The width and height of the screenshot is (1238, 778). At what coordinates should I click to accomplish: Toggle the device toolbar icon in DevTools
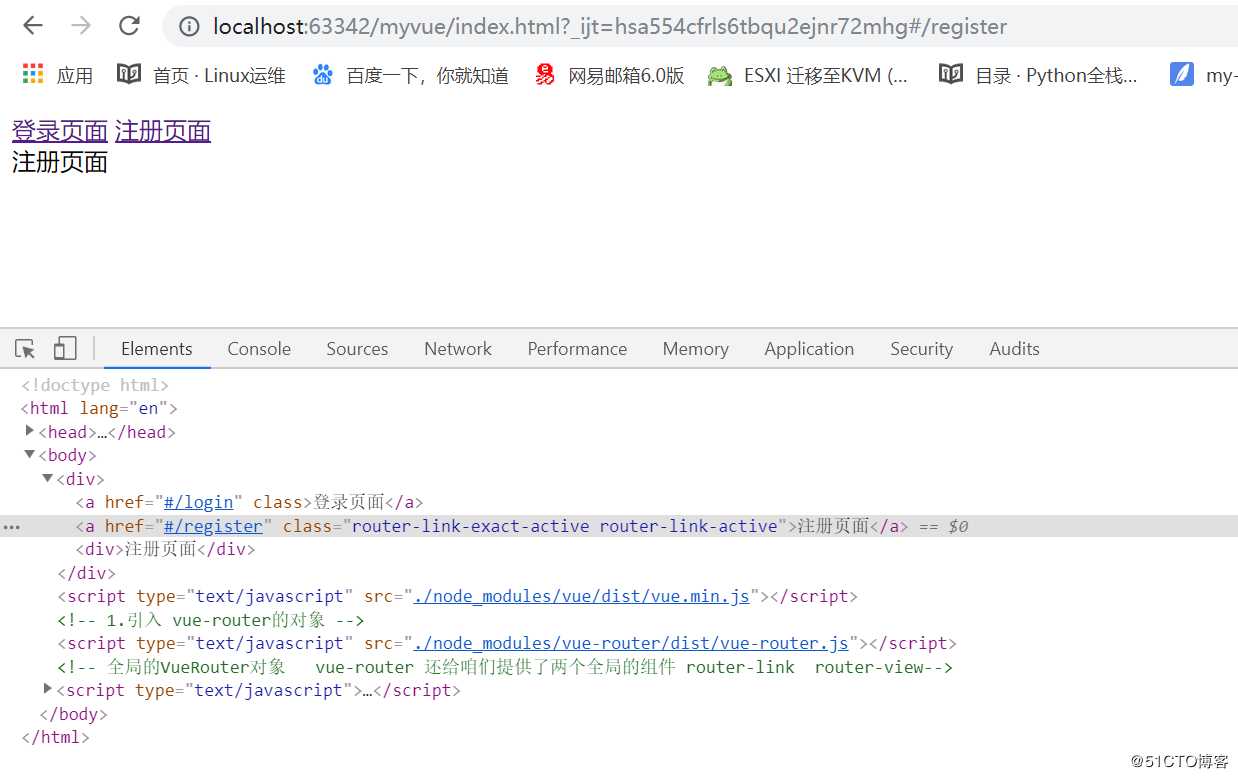[65, 348]
